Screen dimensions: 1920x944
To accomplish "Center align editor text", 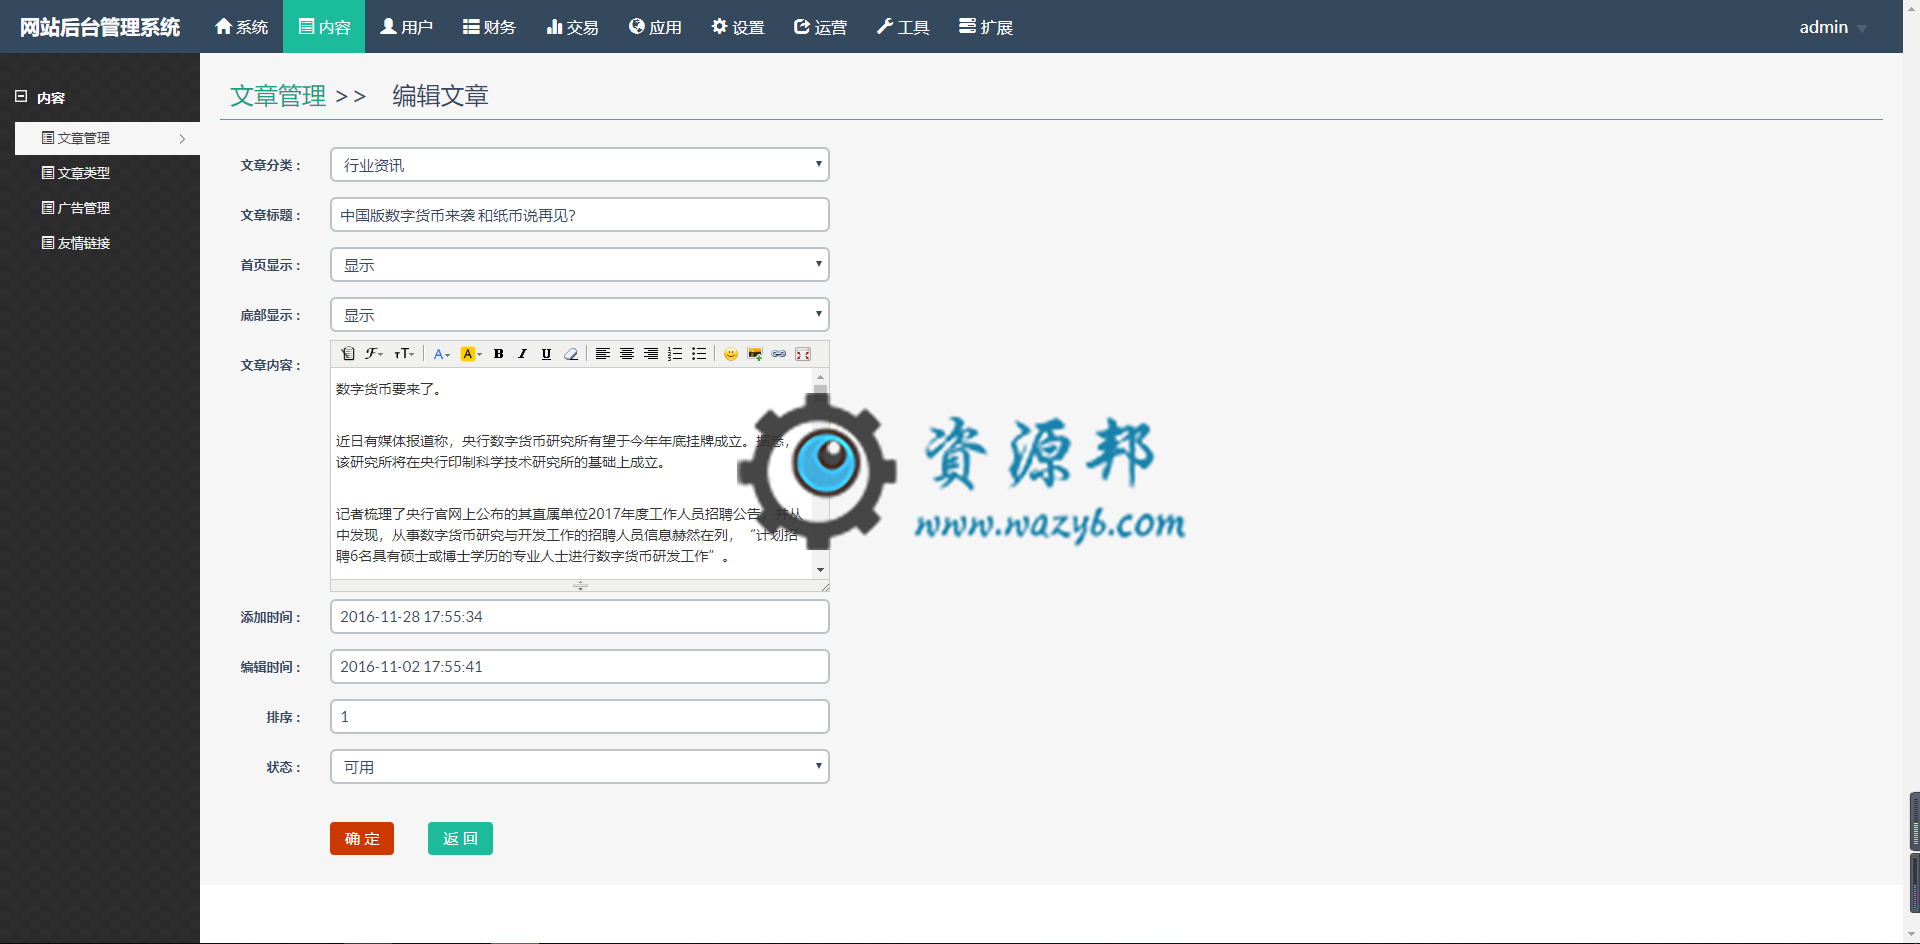I will 627,354.
